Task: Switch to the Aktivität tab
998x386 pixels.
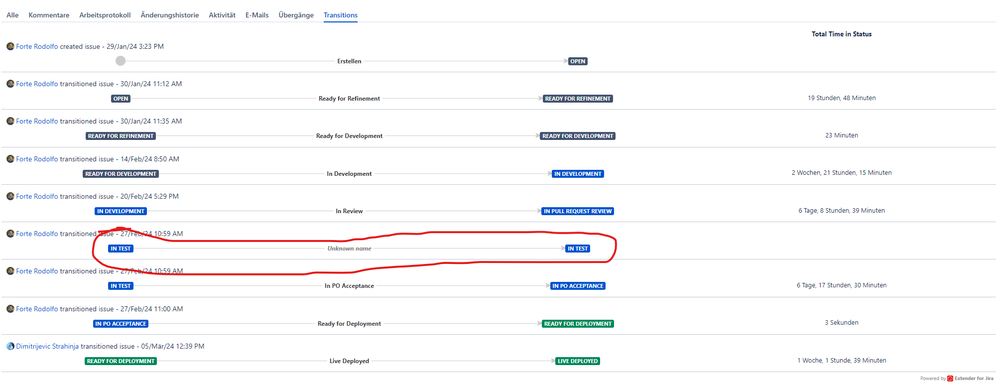Action: [x=222, y=15]
